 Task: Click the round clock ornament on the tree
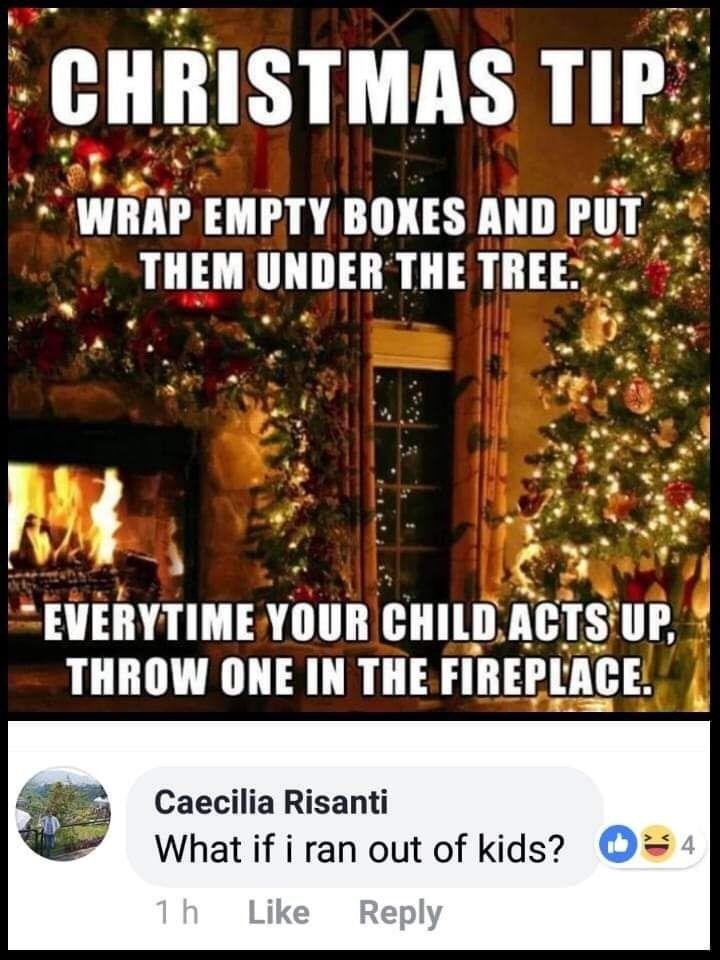click(639, 394)
